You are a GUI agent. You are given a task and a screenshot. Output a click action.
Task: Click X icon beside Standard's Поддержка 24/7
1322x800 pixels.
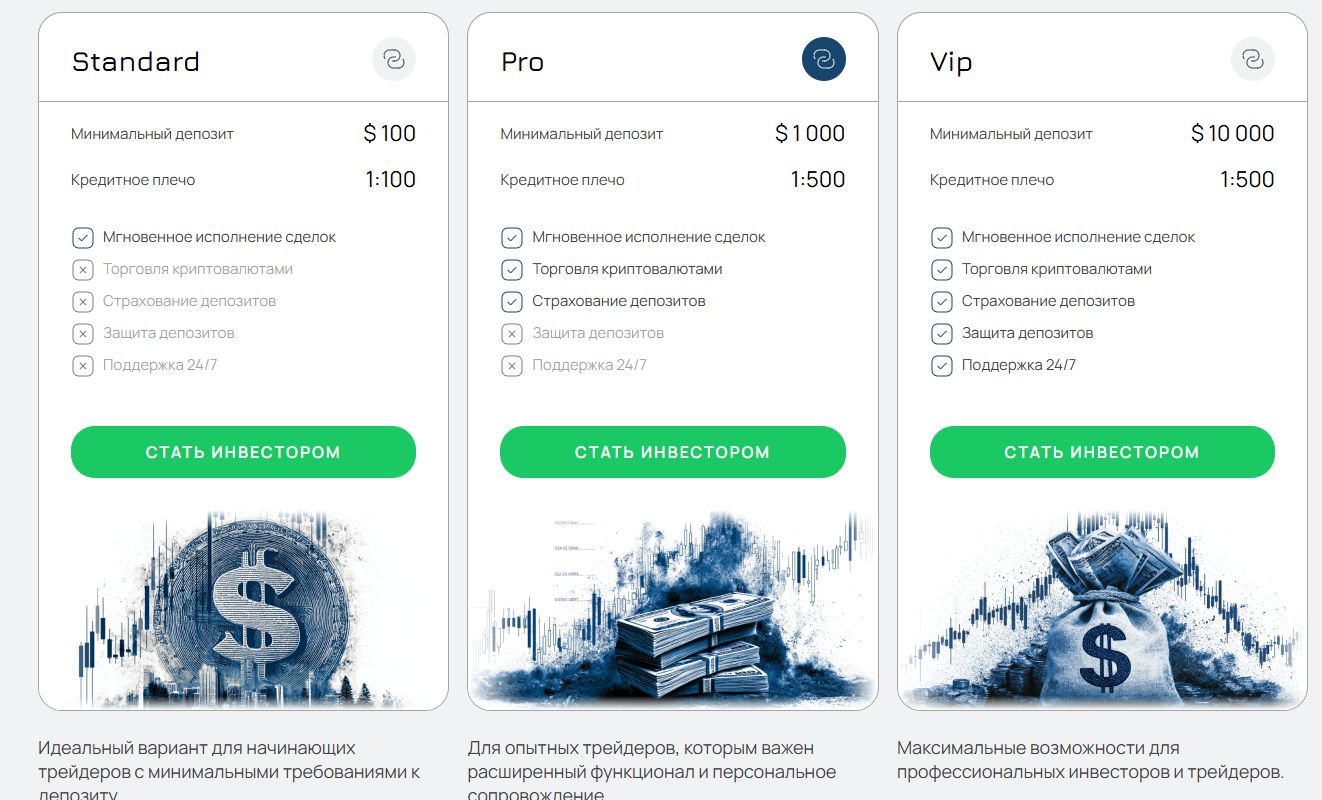pos(82,366)
